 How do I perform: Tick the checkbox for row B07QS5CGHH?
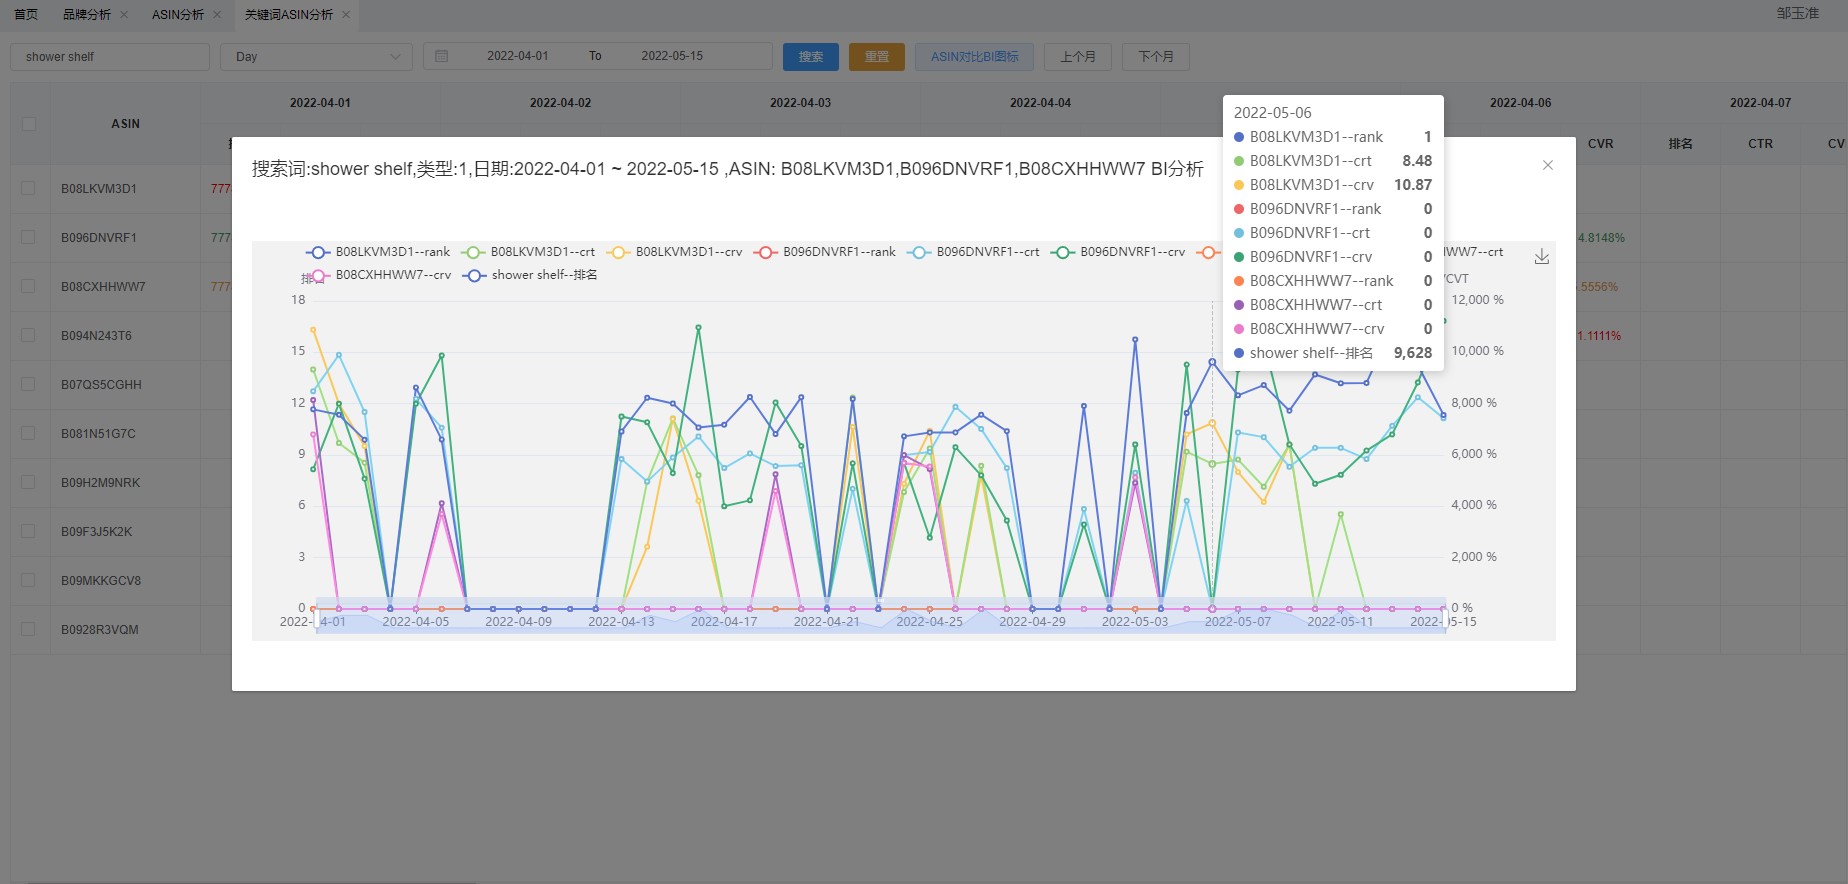(x=28, y=384)
